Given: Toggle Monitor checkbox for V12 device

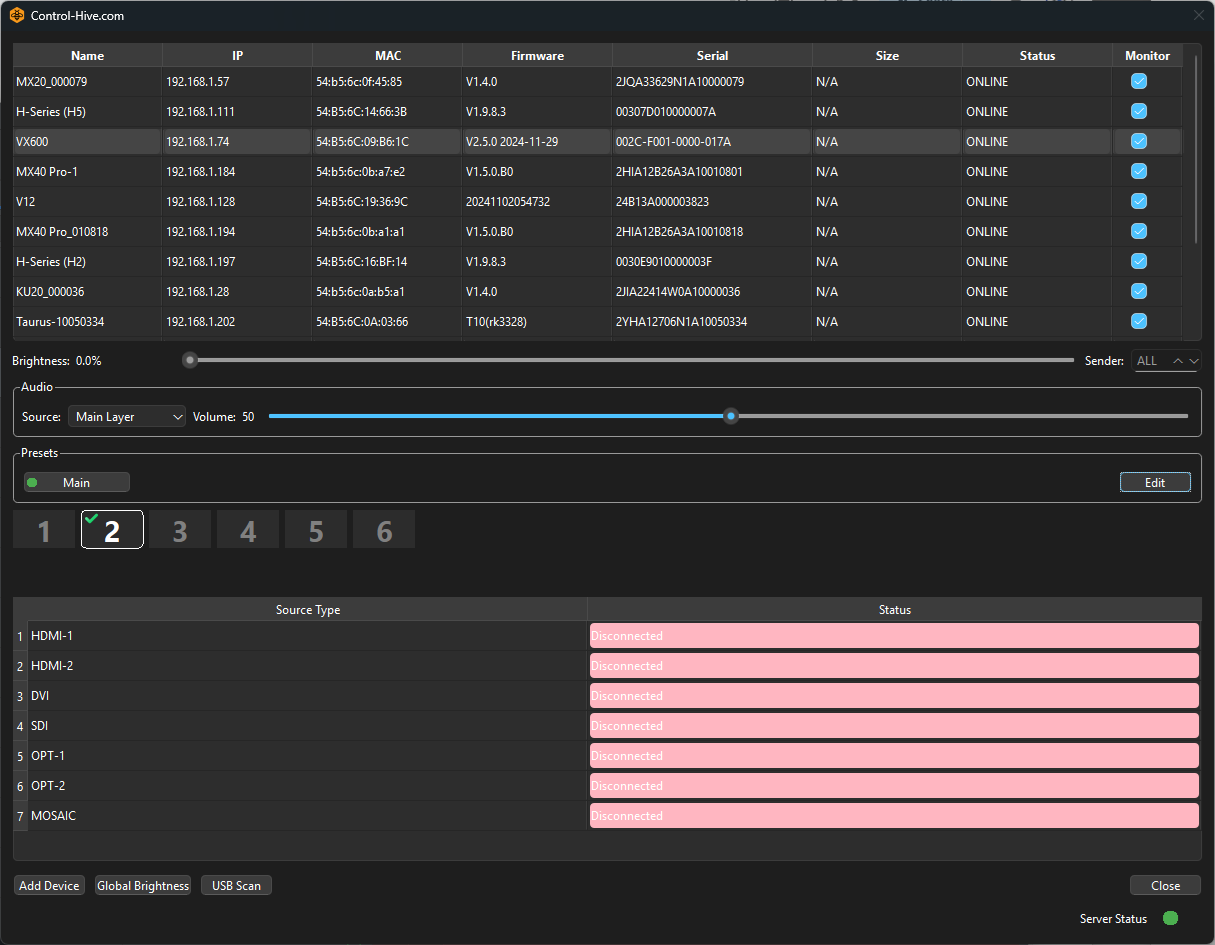Looking at the screenshot, I should click(1138, 202).
